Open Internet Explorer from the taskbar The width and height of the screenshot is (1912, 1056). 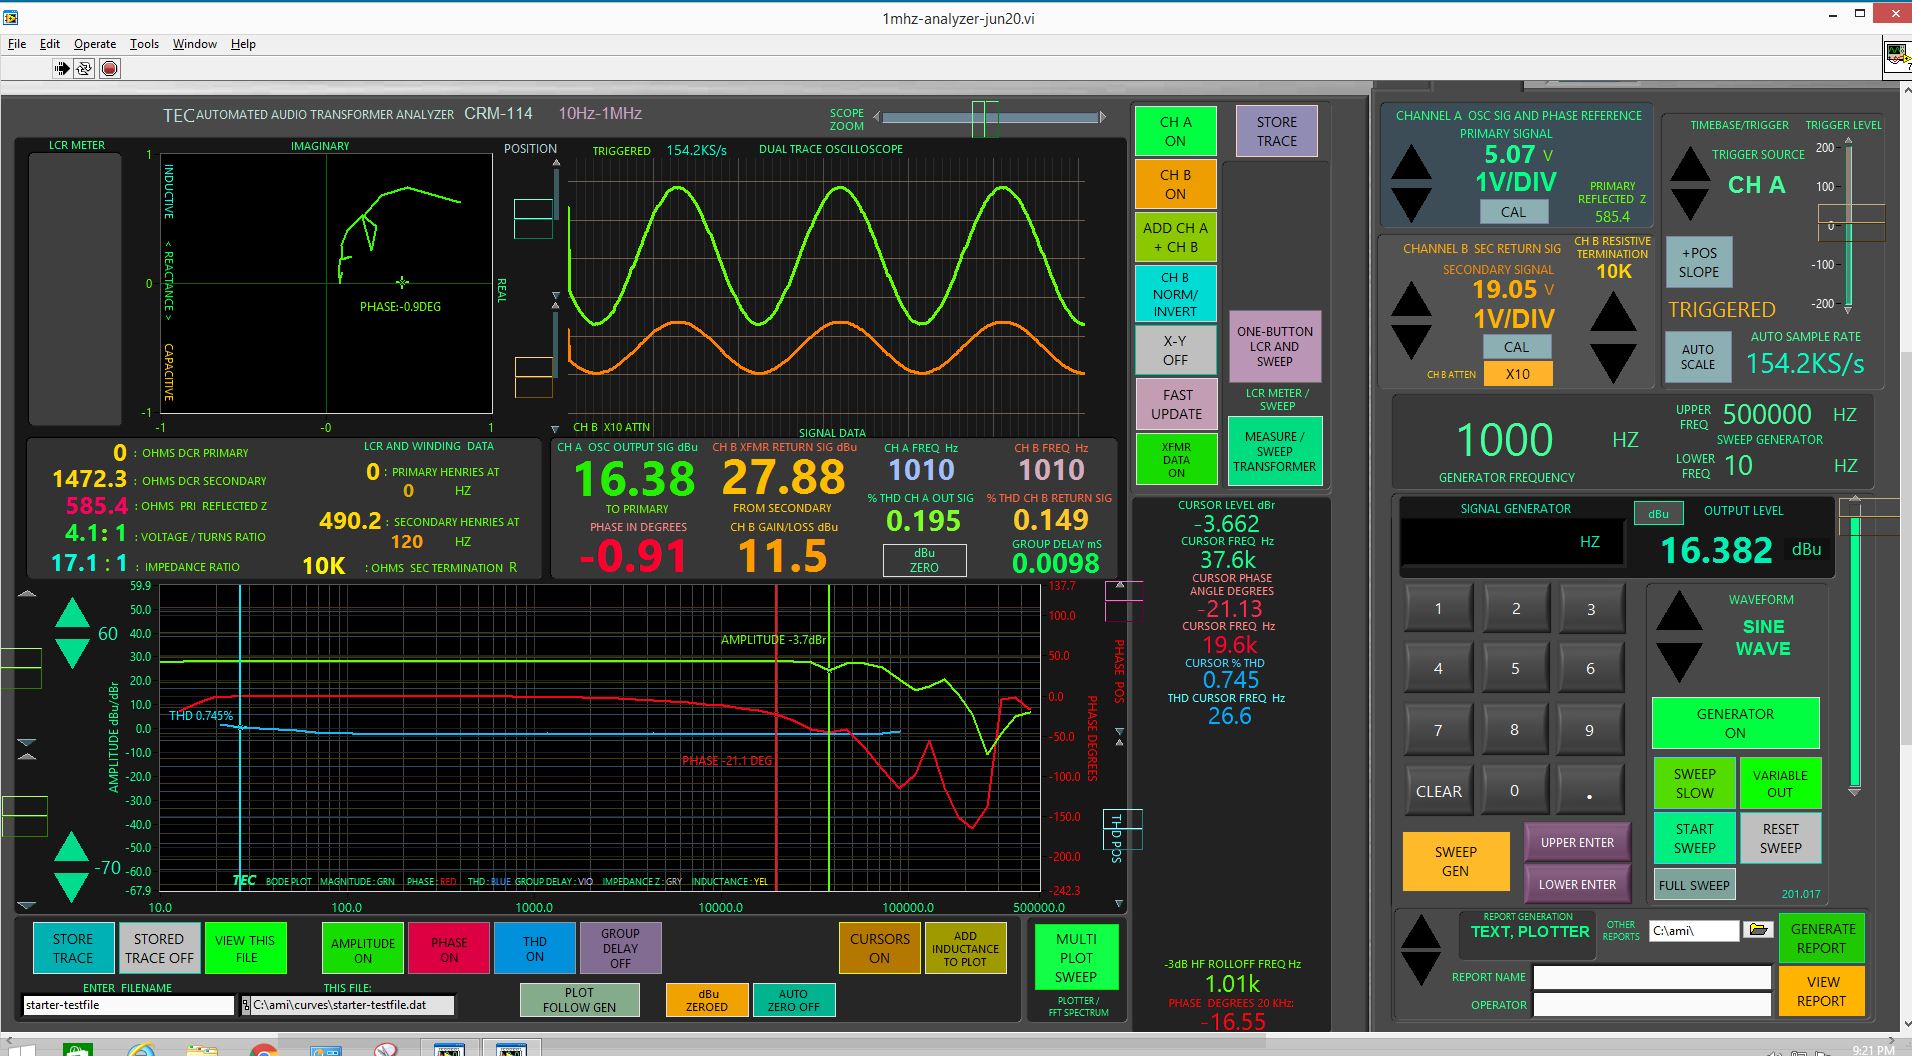141,1049
